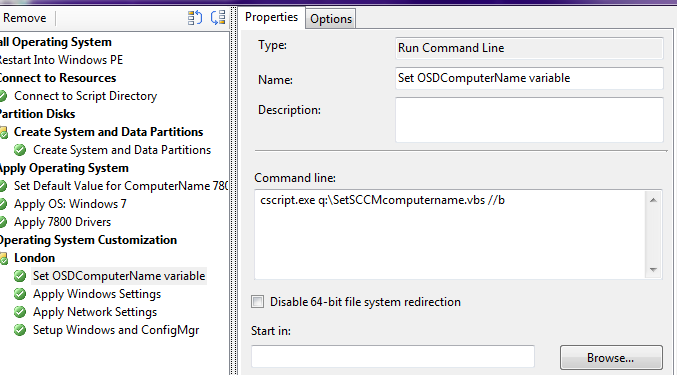Select the Partition Disks group

click(x=37, y=114)
